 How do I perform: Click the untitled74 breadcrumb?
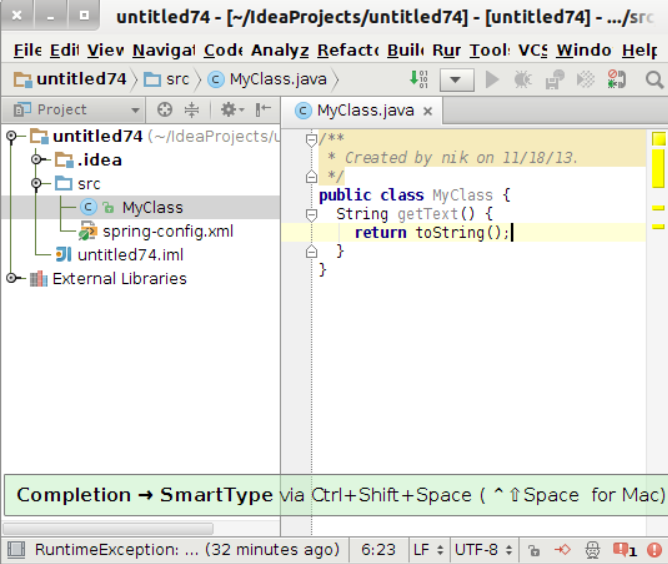pyautogui.click(x=70, y=80)
